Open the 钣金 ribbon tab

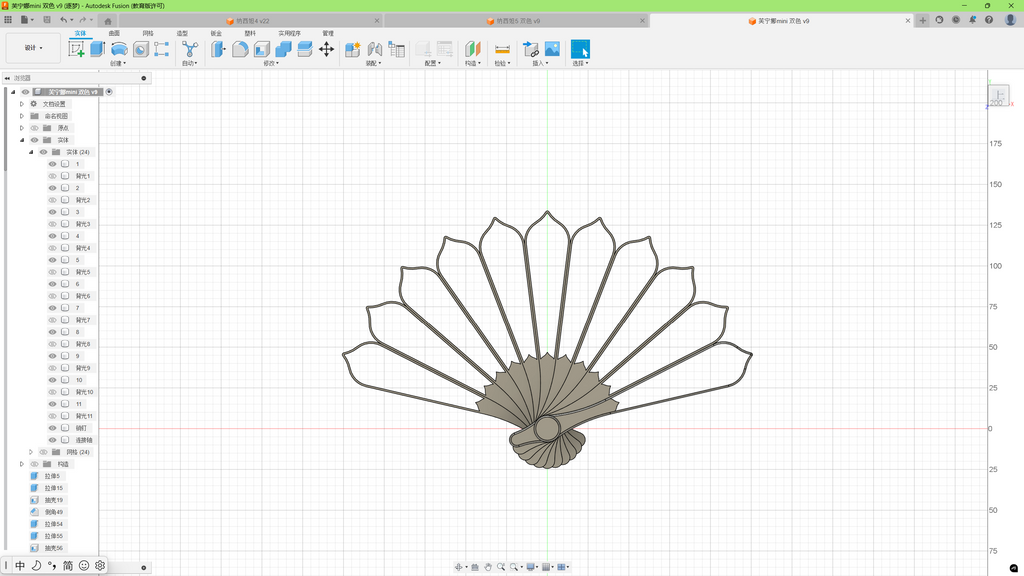216,33
